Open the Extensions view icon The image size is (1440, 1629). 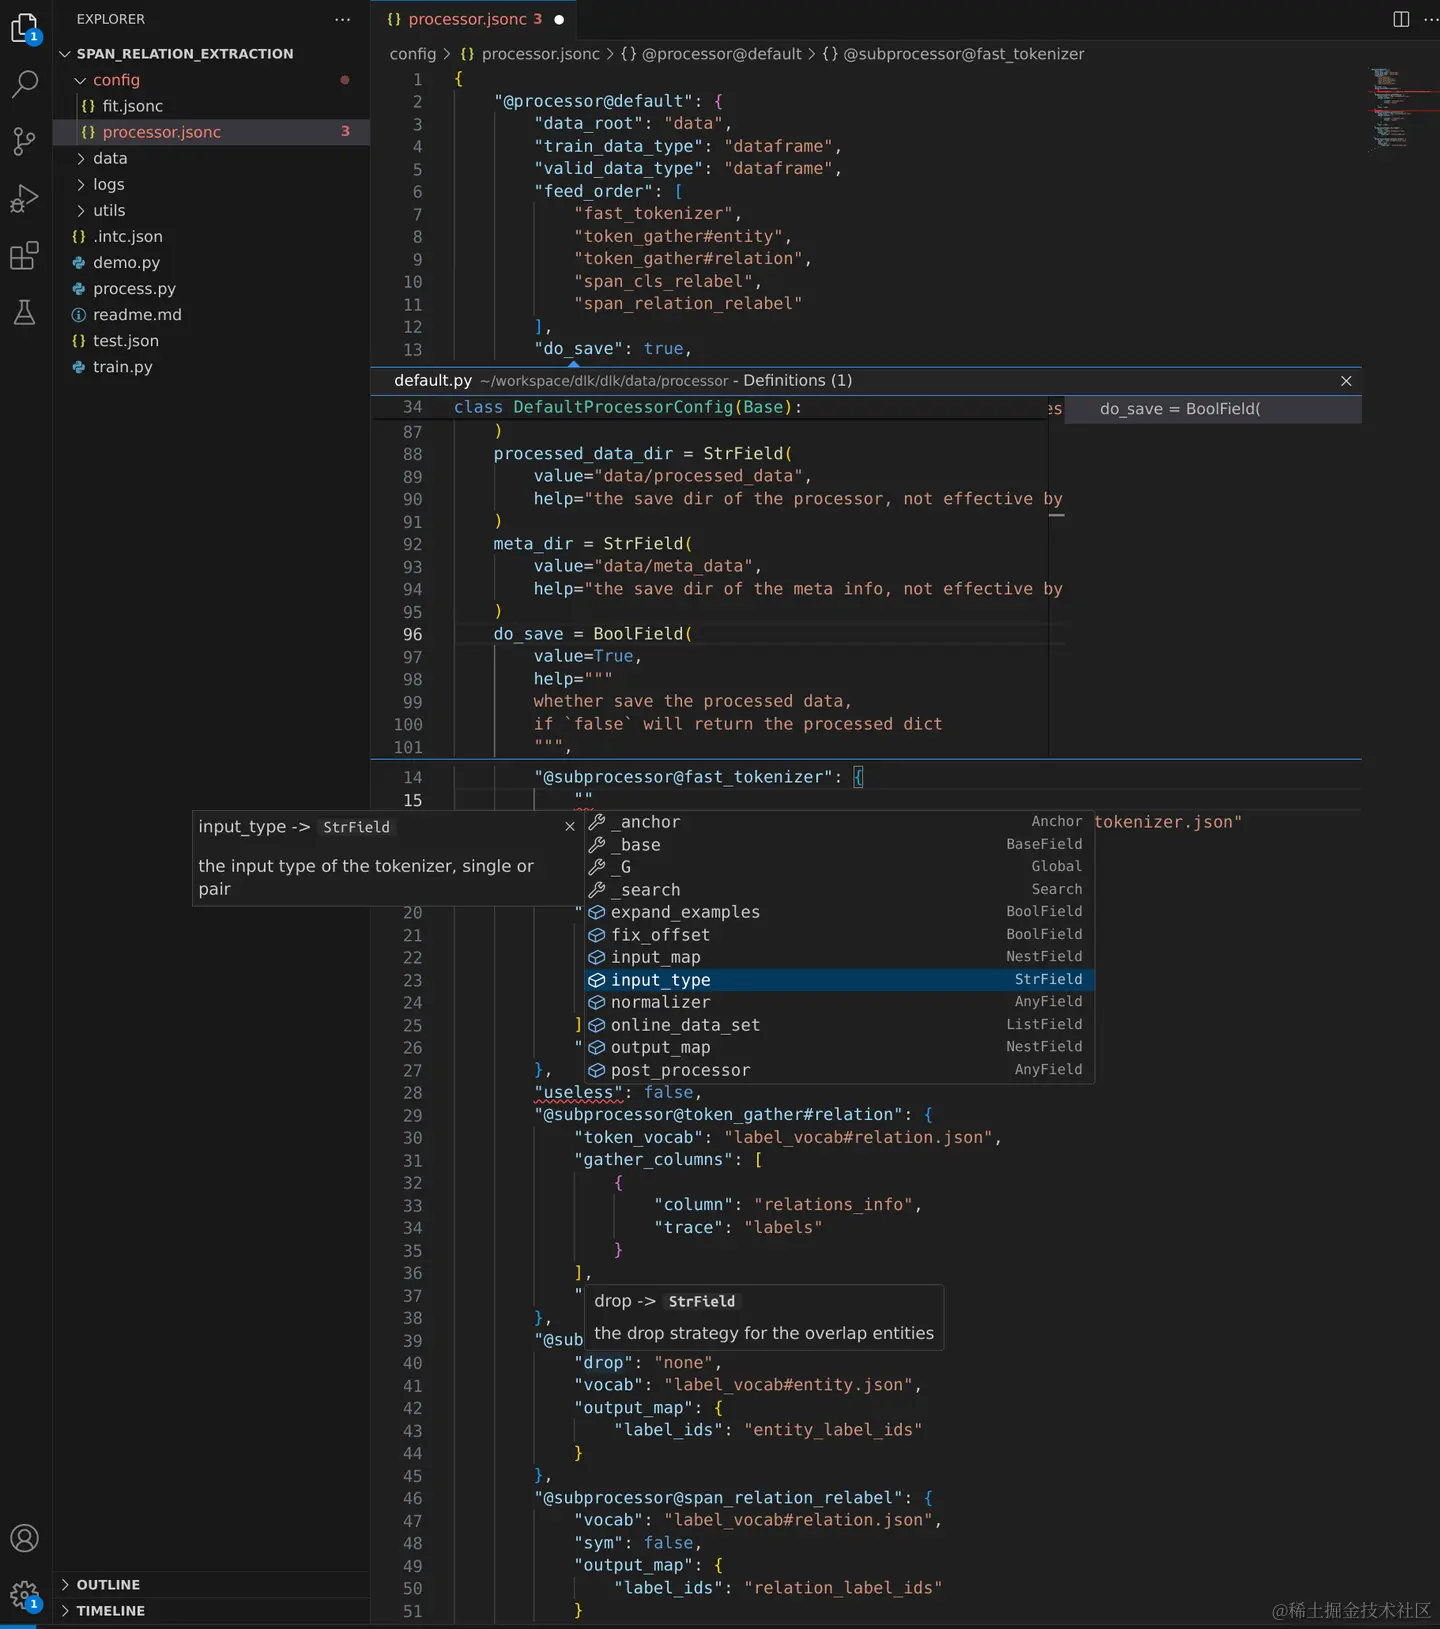pos(25,256)
